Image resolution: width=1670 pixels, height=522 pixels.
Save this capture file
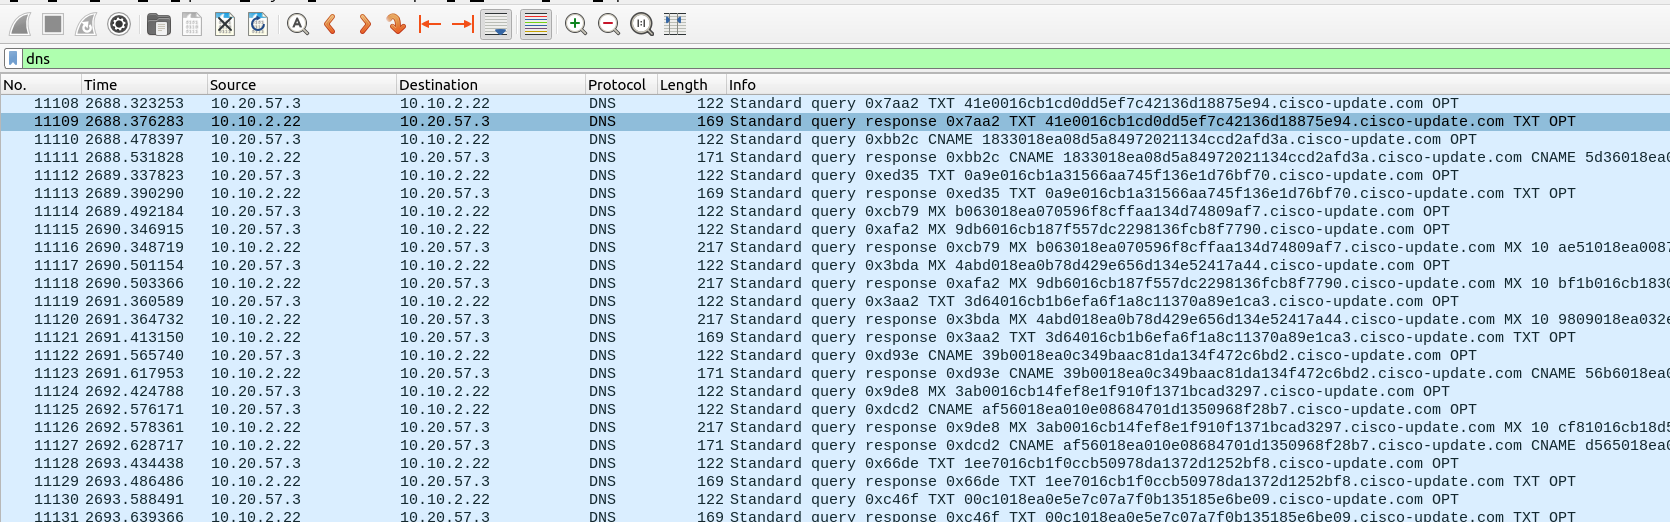pyautogui.click(x=192, y=24)
